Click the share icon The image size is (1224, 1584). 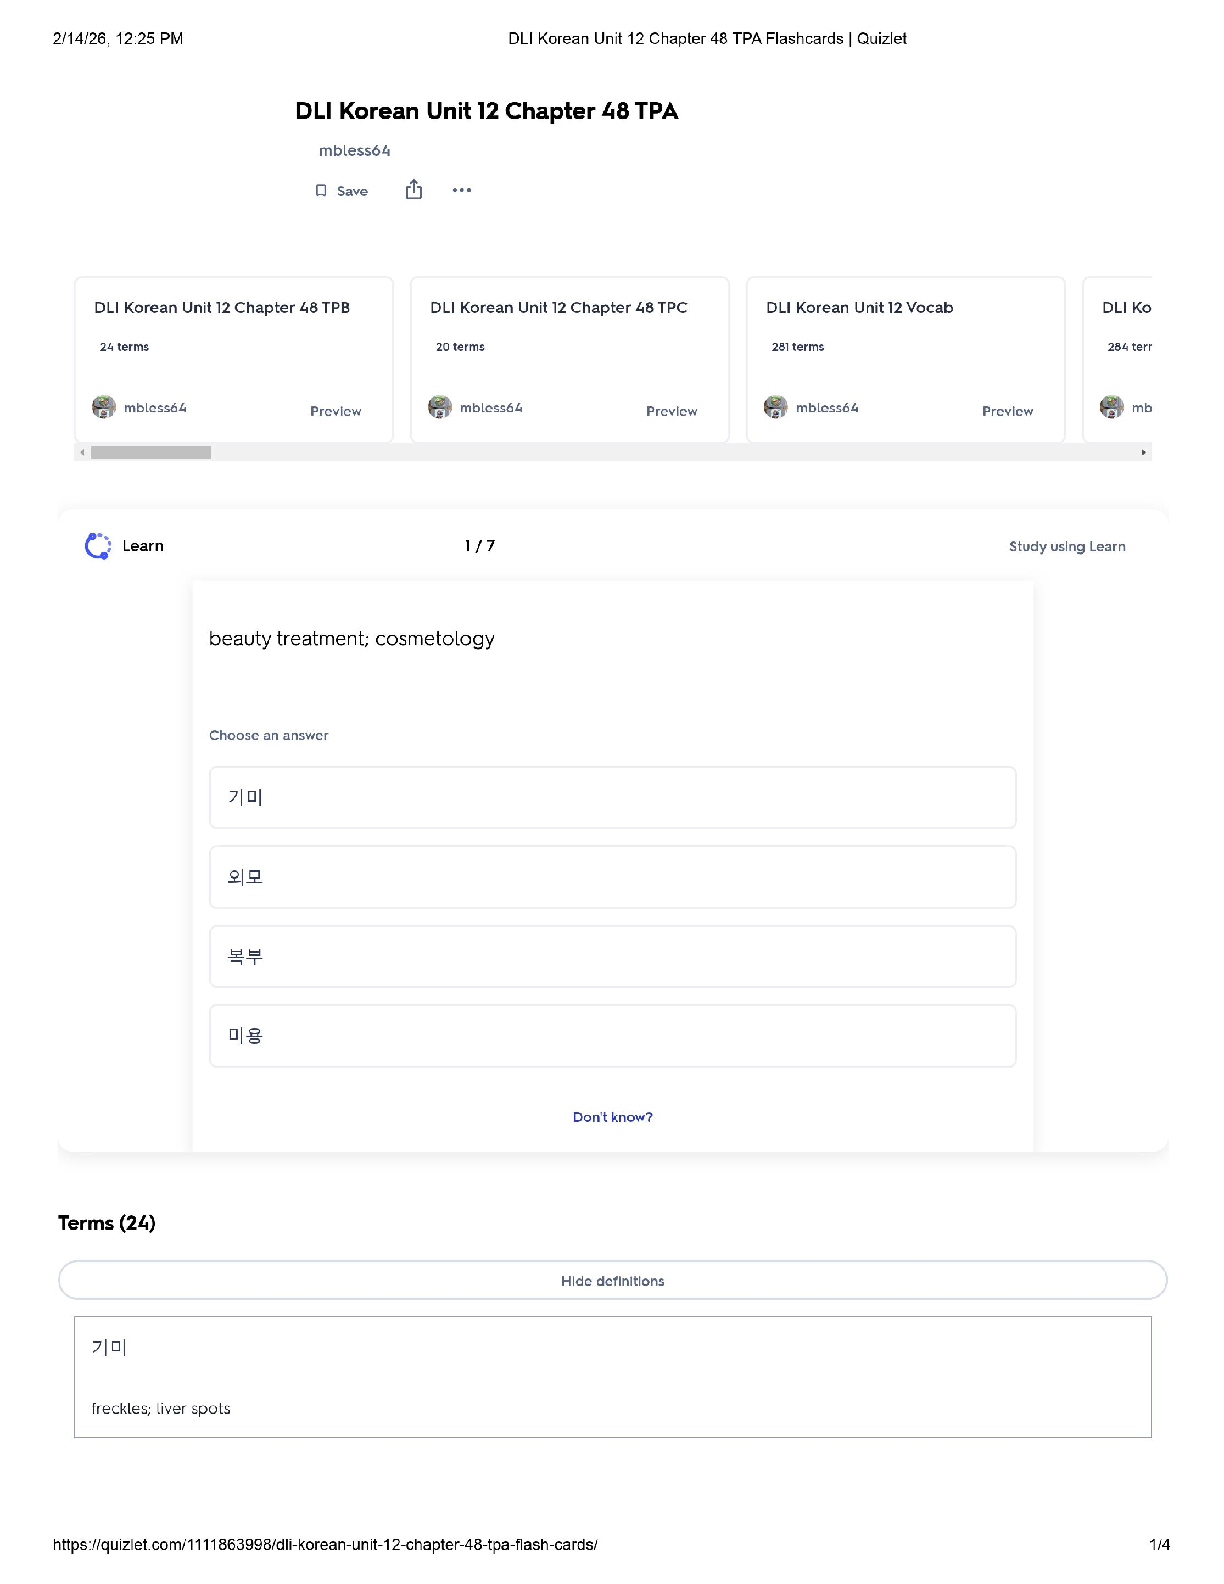pyautogui.click(x=414, y=190)
